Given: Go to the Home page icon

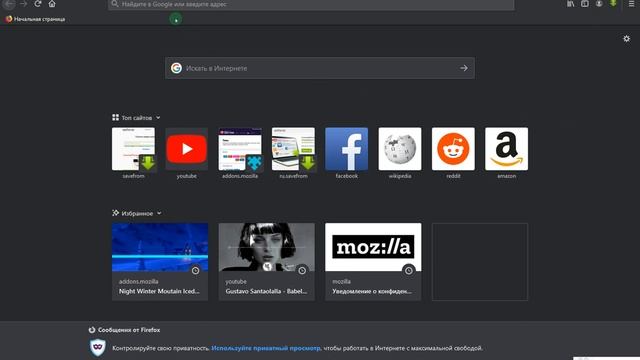Looking at the screenshot, I should point(52,4).
